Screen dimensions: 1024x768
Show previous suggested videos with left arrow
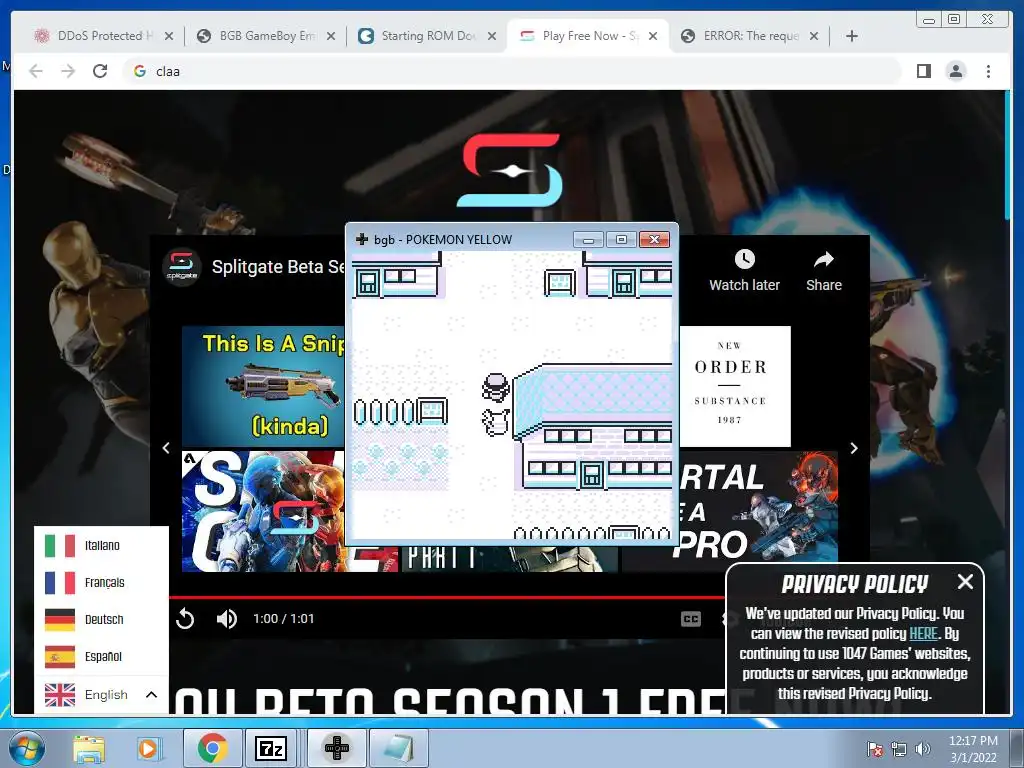tap(166, 448)
